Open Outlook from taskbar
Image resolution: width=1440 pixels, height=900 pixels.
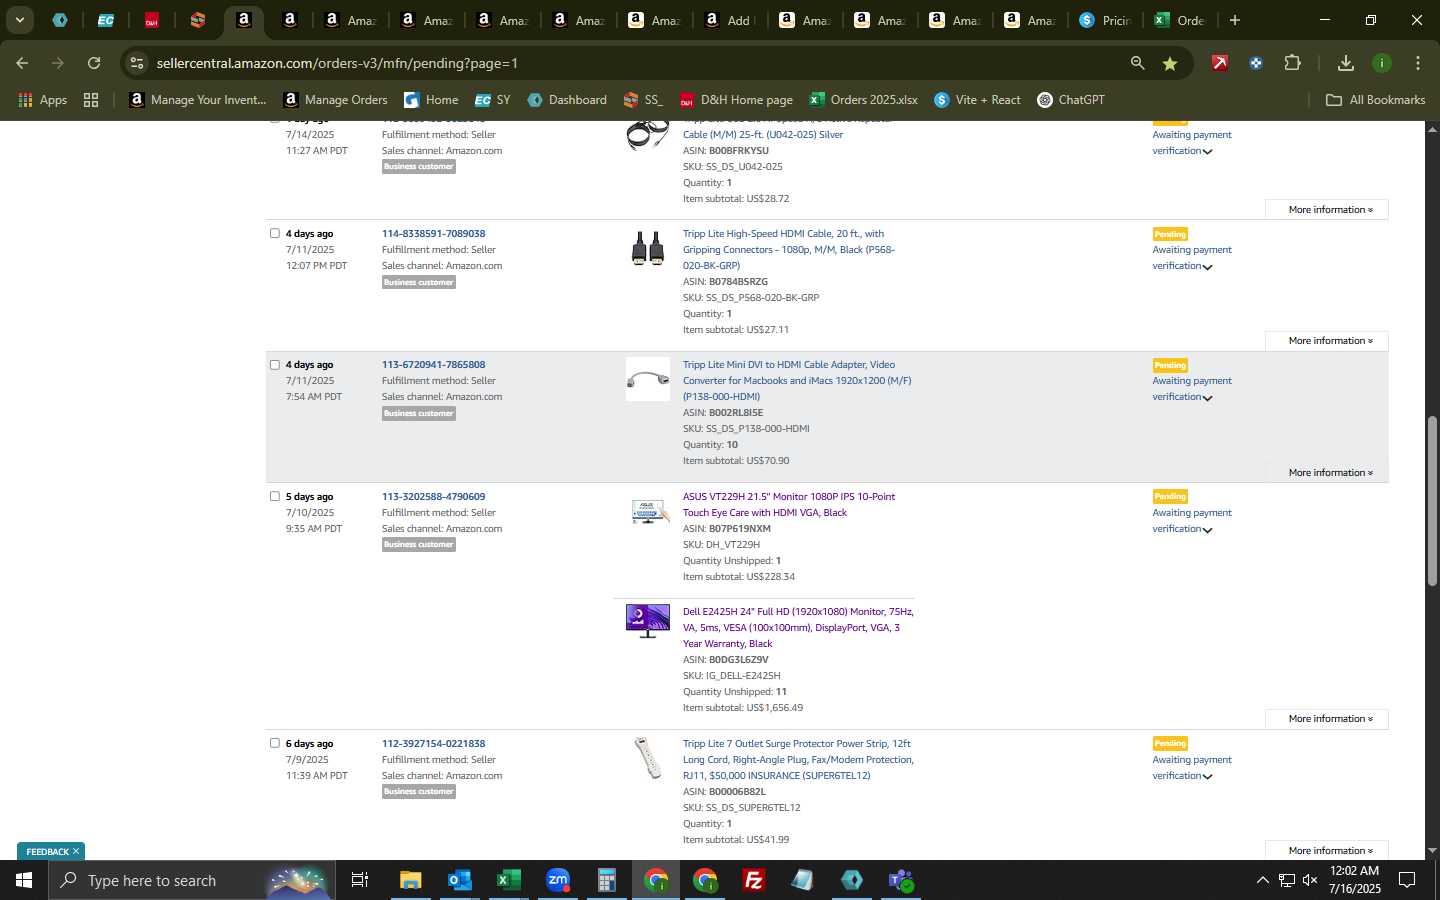click(459, 880)
